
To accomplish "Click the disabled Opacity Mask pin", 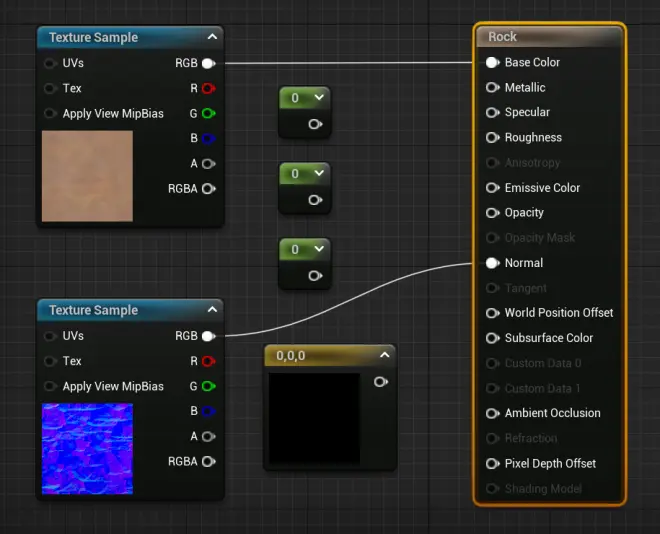I will click(492, 238).
